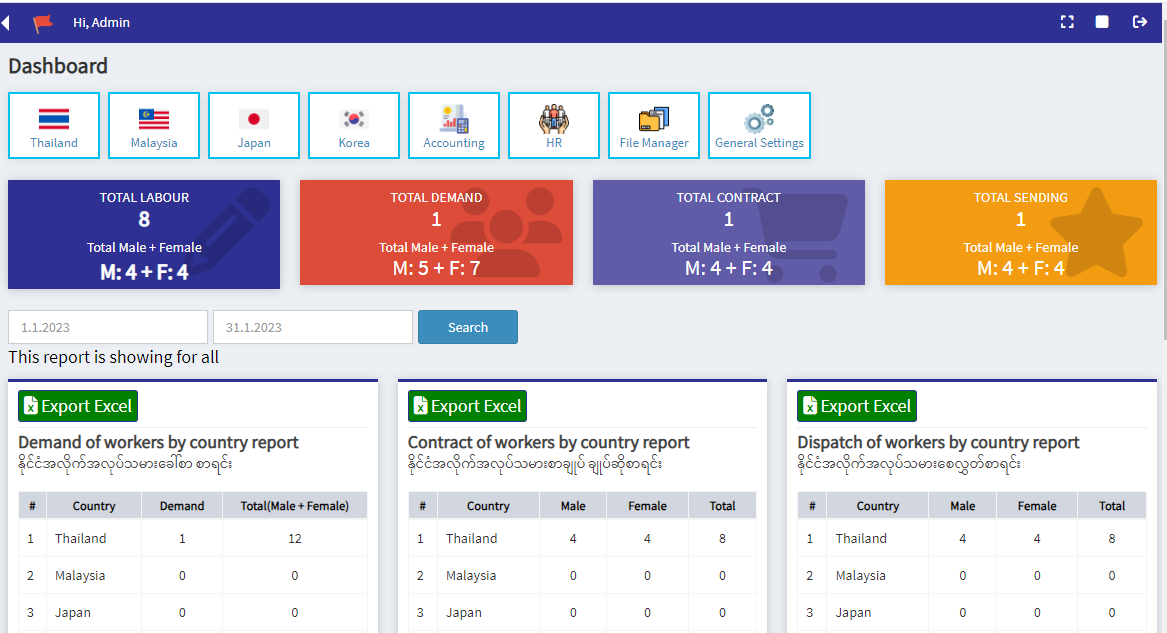Toggle fullscreen mode icon in header
The width and height of the screenshot is (1167, 633).
pos(1067,22)
